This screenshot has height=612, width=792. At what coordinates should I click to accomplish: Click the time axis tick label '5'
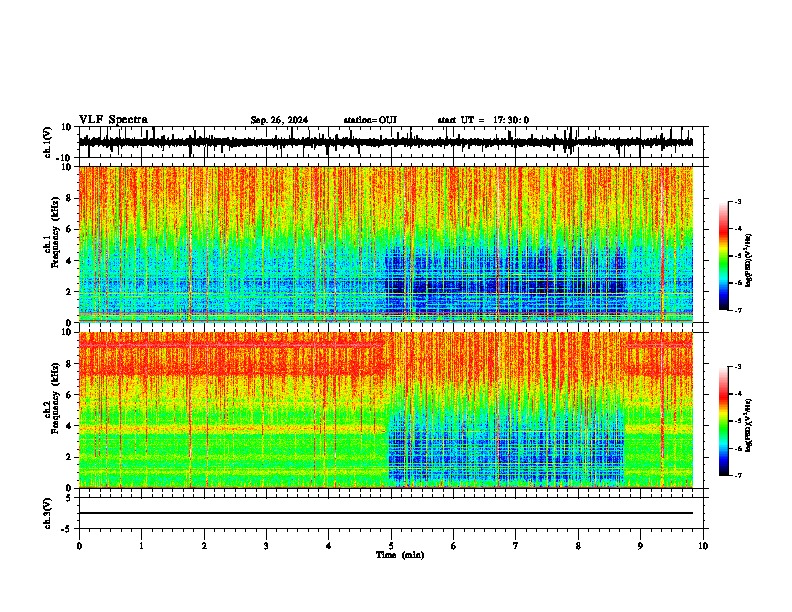391,546
